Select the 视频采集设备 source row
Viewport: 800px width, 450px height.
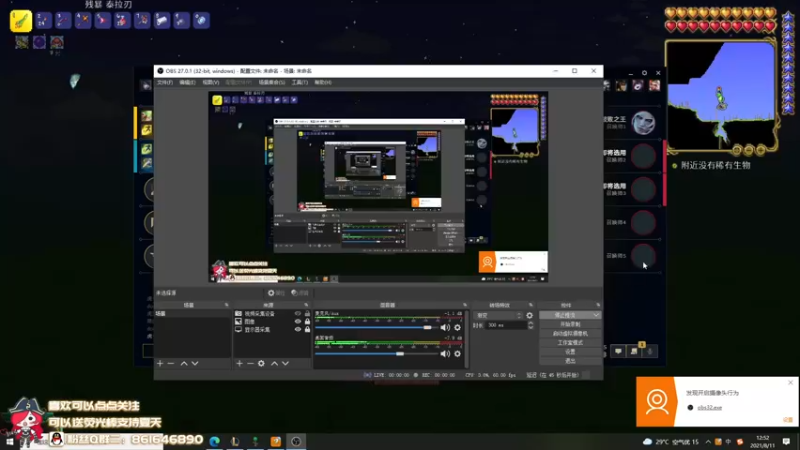272,314
